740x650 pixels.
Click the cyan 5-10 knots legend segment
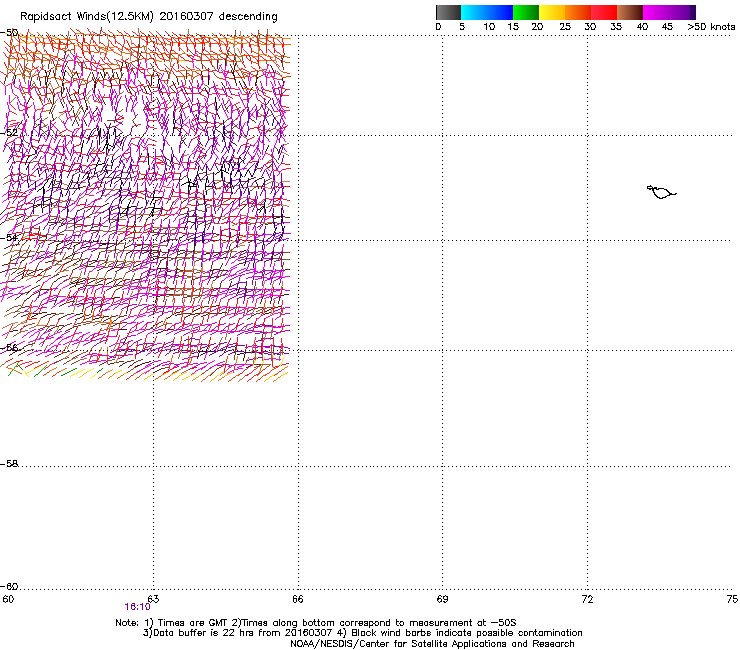point(474,12)
